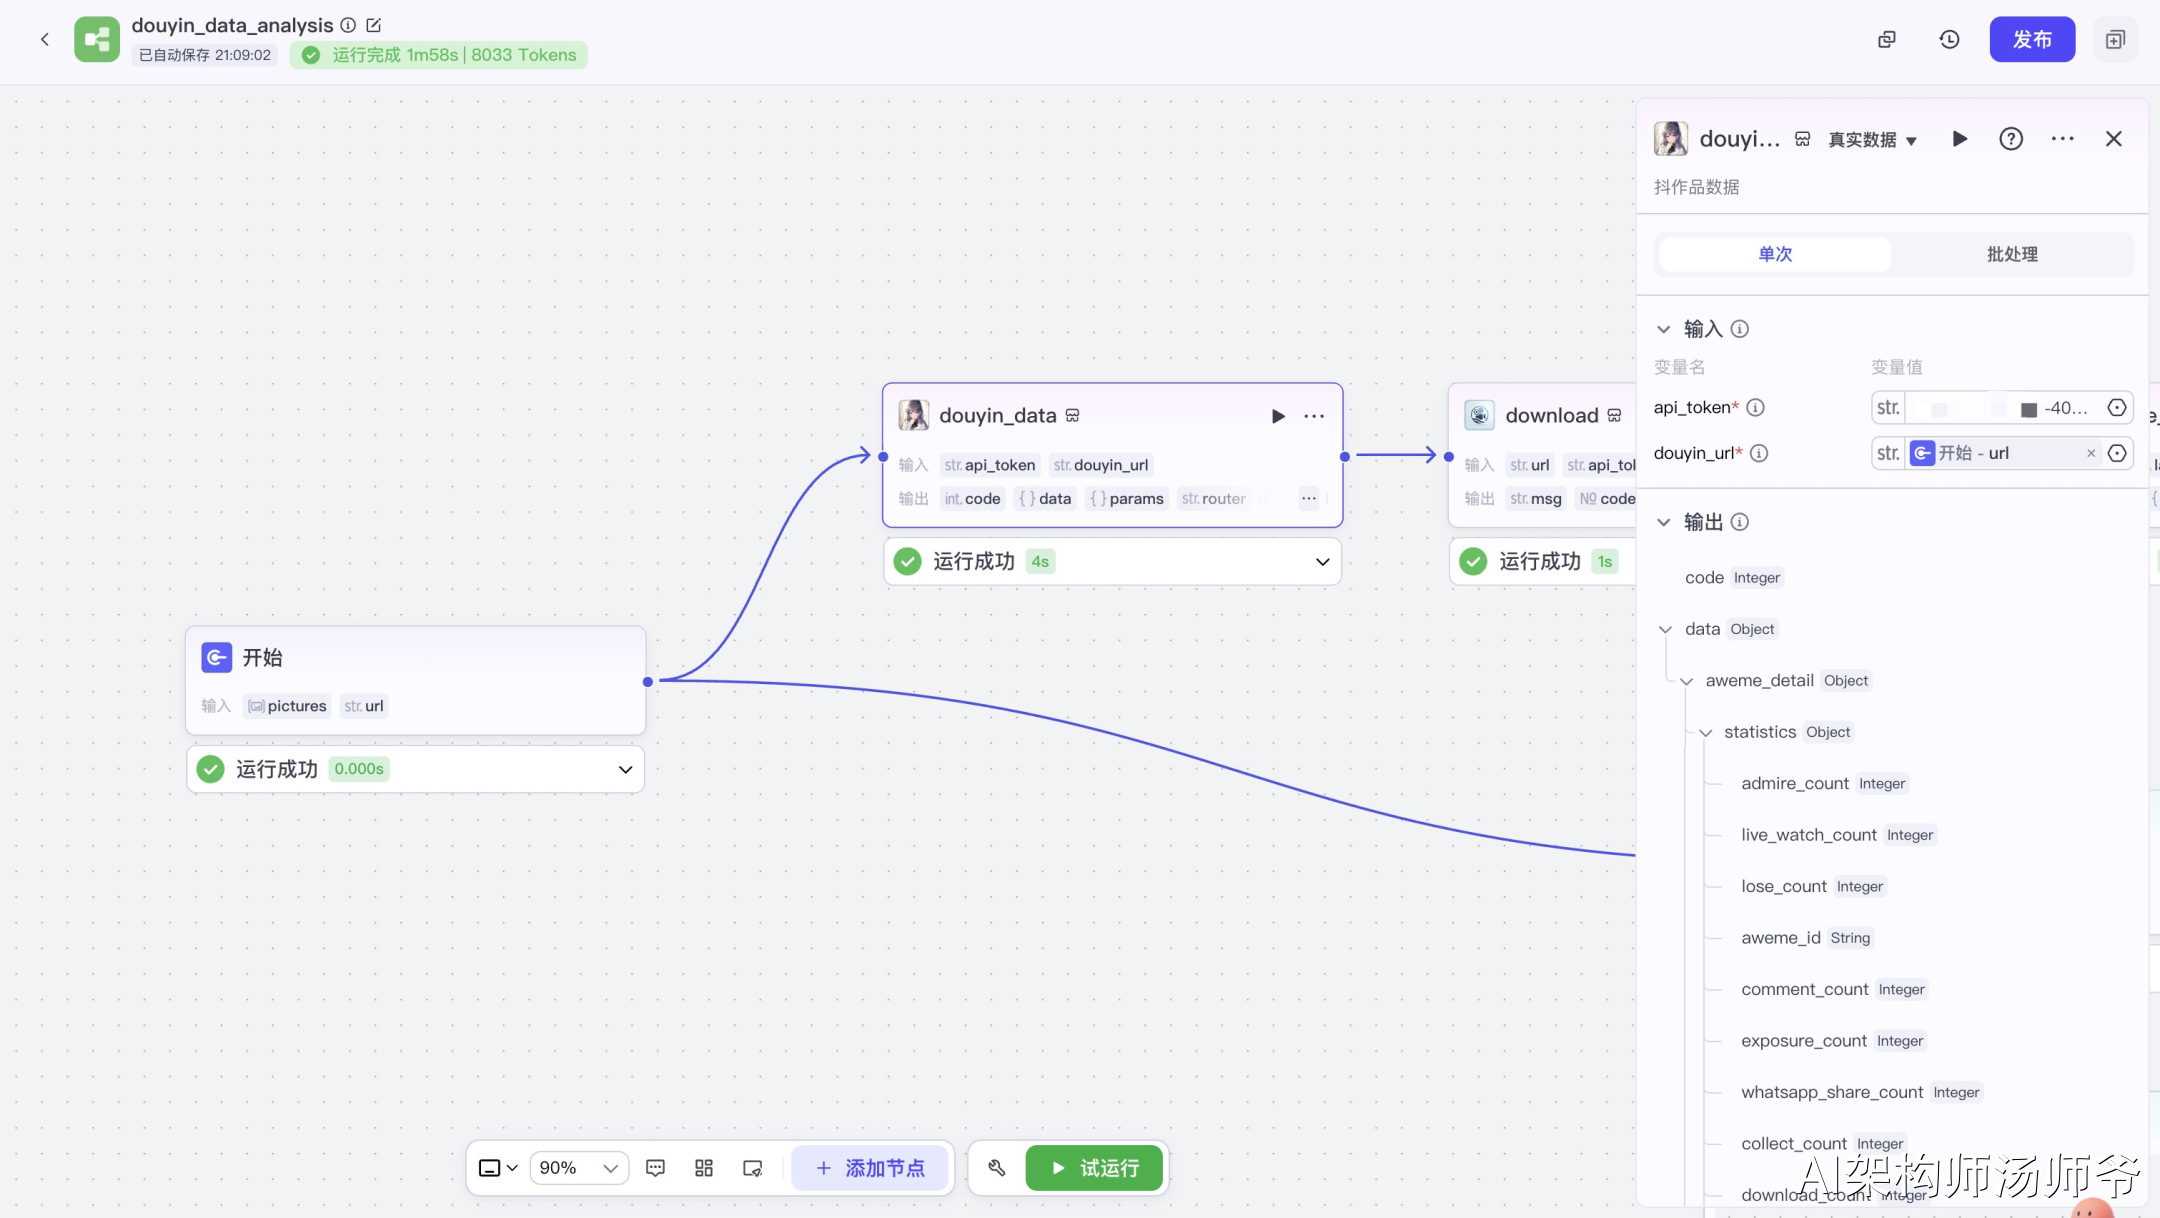
Task: Click the 试运行 test run button
Action: [1094, 1167]
